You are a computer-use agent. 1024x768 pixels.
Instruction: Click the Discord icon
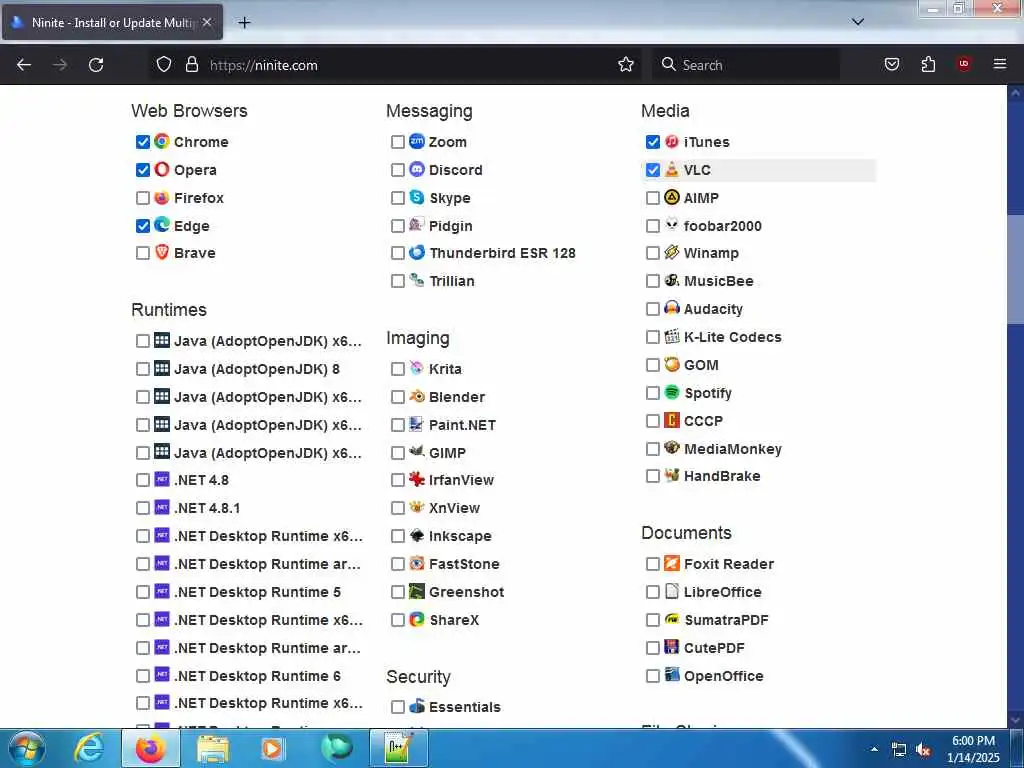pos(417,169)
